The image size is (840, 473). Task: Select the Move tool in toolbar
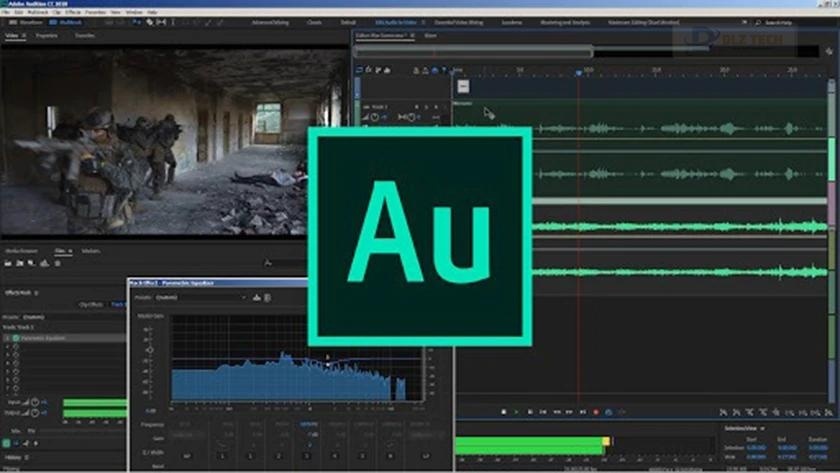coord(137,22)
